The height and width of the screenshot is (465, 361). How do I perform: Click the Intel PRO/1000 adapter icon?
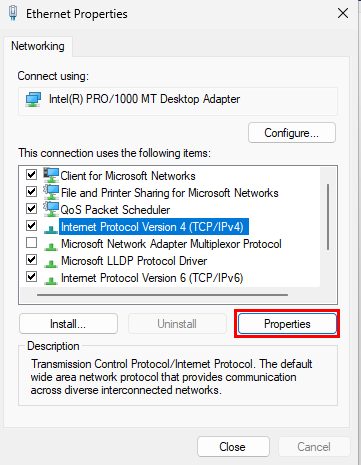tap(33, 99)
